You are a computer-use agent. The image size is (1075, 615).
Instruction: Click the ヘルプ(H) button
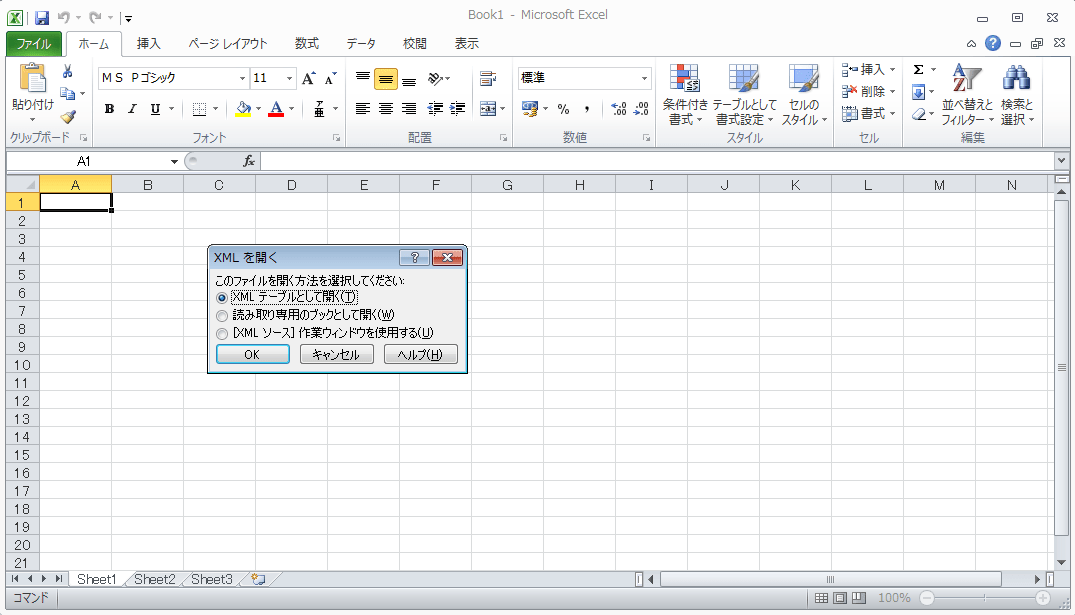pyautogui.click(x=420, y=354)
